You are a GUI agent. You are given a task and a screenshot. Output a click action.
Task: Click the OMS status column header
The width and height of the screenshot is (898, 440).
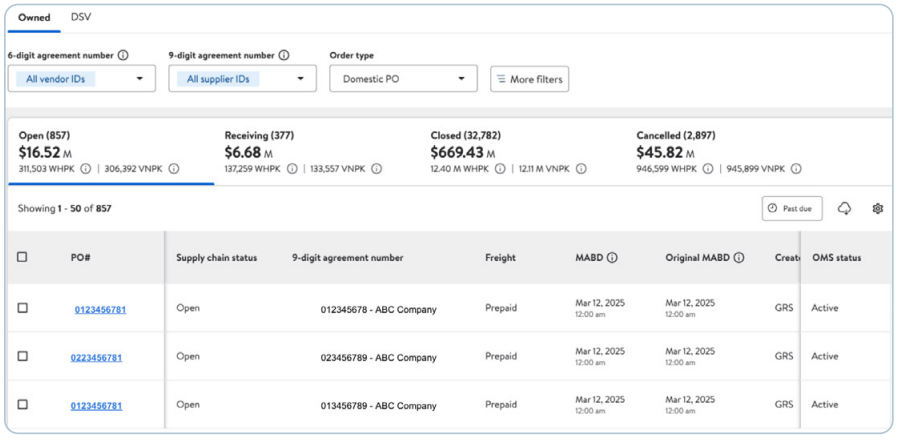[836, 258]
